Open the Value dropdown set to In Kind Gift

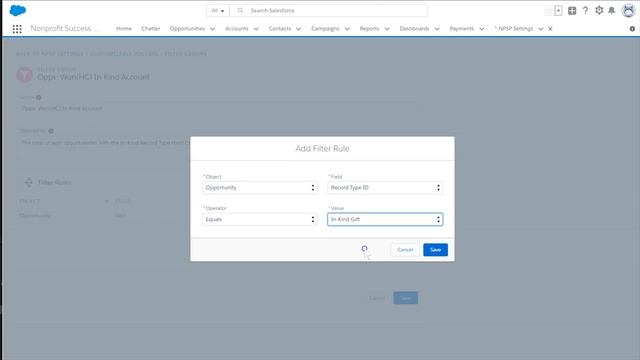click(385, 220)
